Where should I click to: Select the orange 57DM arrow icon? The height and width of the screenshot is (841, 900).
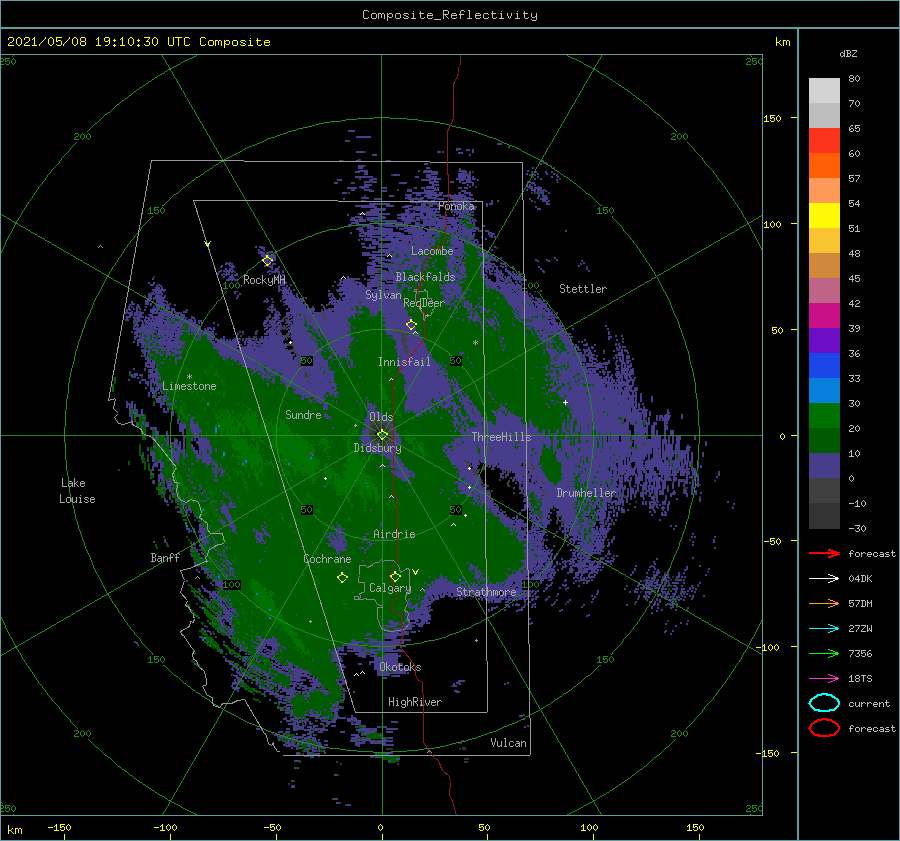pos(824,603)
